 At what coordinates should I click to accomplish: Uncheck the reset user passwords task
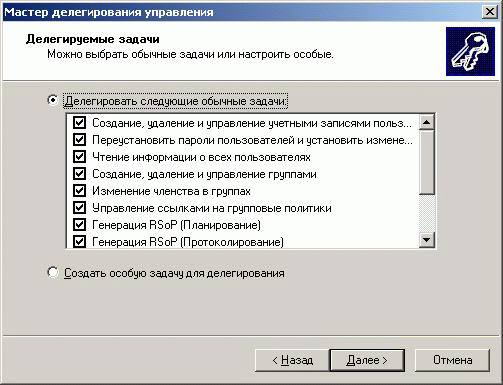click(x=79, y=140)
